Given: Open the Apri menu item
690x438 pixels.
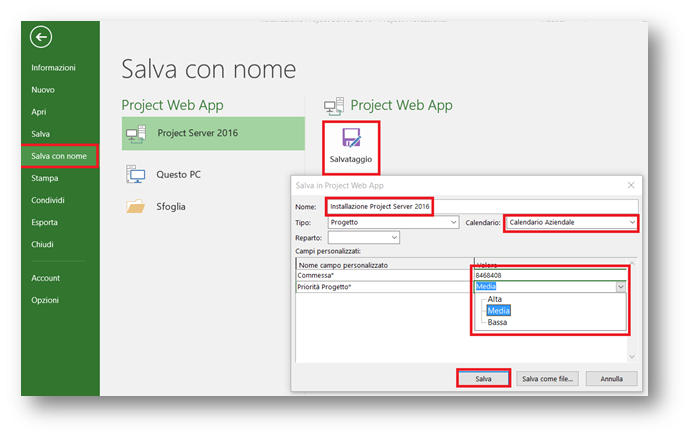Looking at the screenshot, I should tap(39, 112).
